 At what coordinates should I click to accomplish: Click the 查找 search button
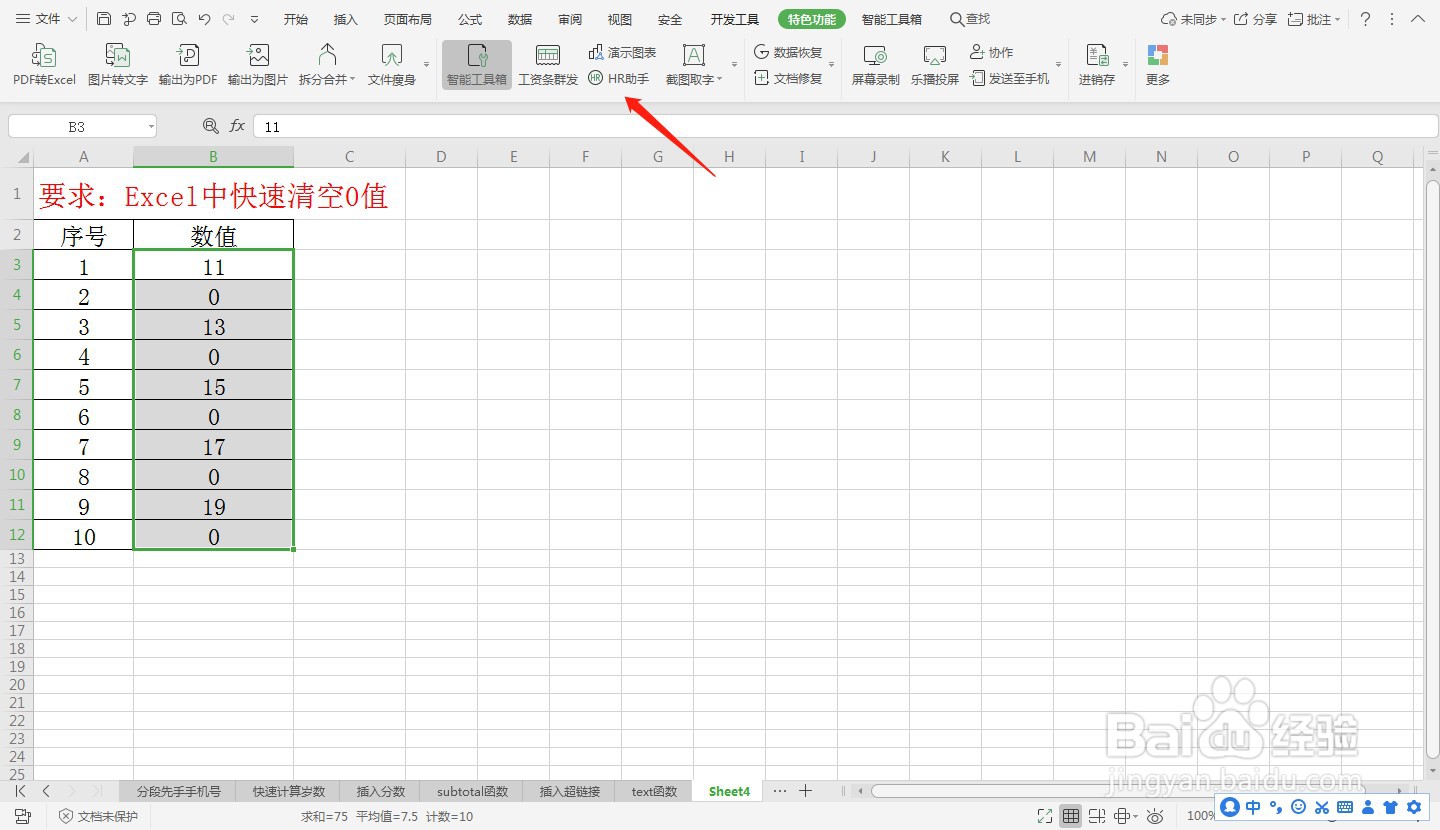pyautogui.click(x=970, y=19)
